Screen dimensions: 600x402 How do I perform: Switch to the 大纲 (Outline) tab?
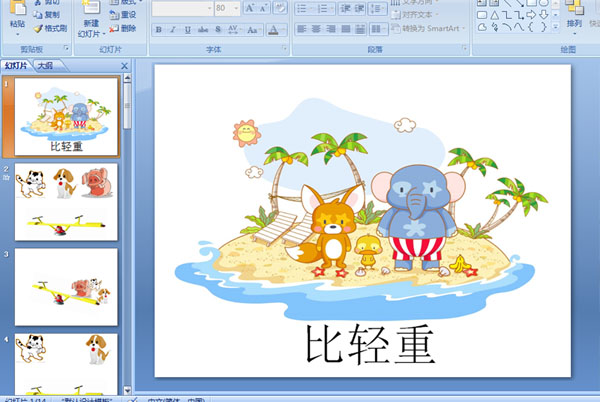[45, 66]
